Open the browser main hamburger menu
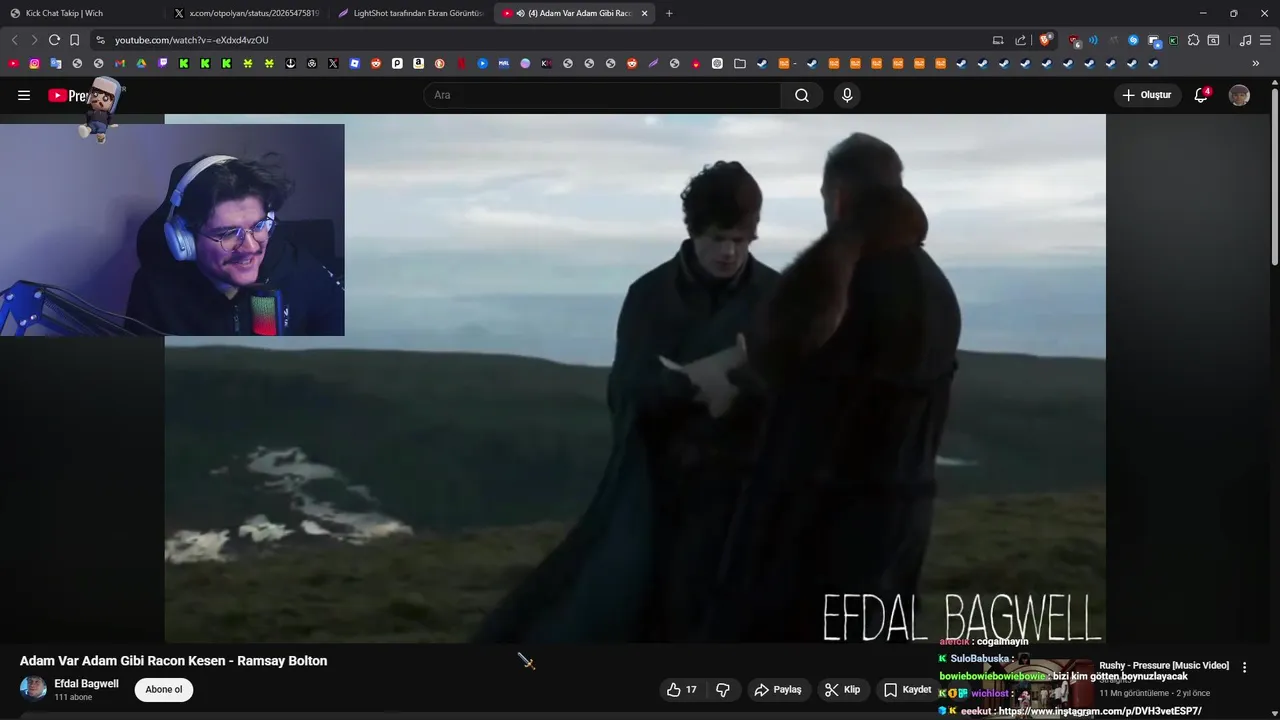The height and width of the screenshot is (720, 1280). point(1265,40)
